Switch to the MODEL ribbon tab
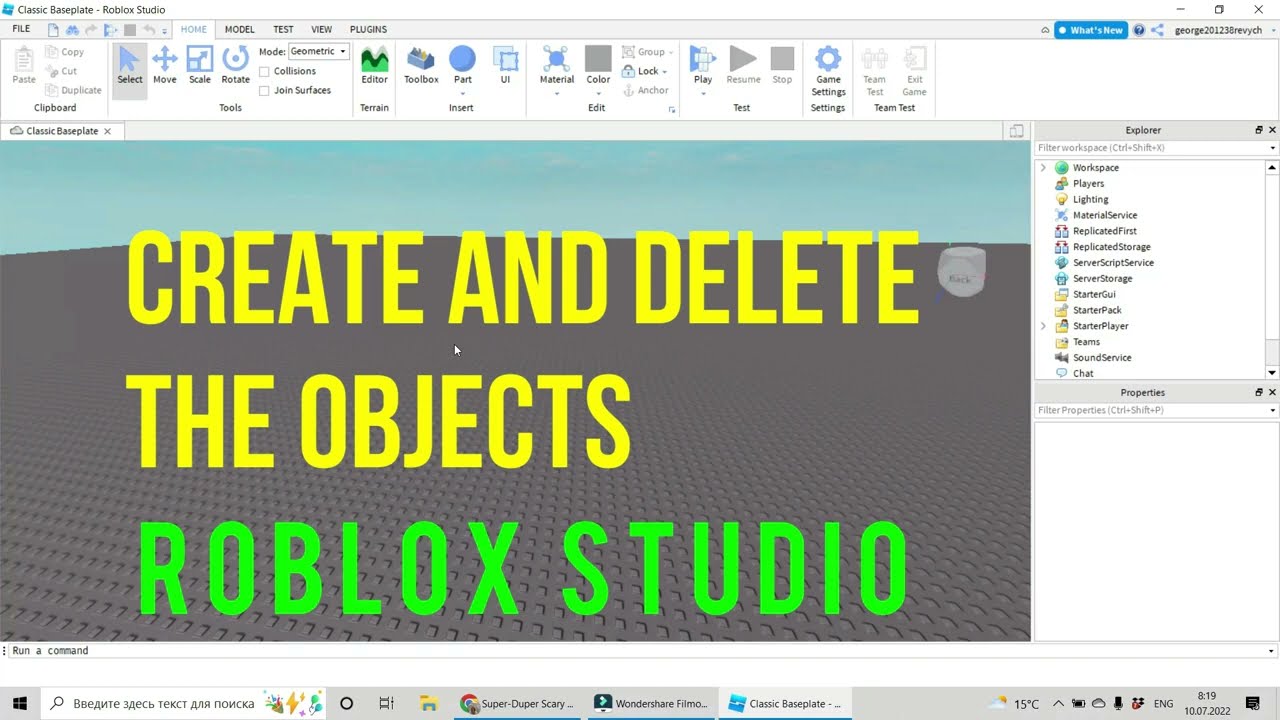Viewport: 1280px width, 720px height. pos(239,30)
